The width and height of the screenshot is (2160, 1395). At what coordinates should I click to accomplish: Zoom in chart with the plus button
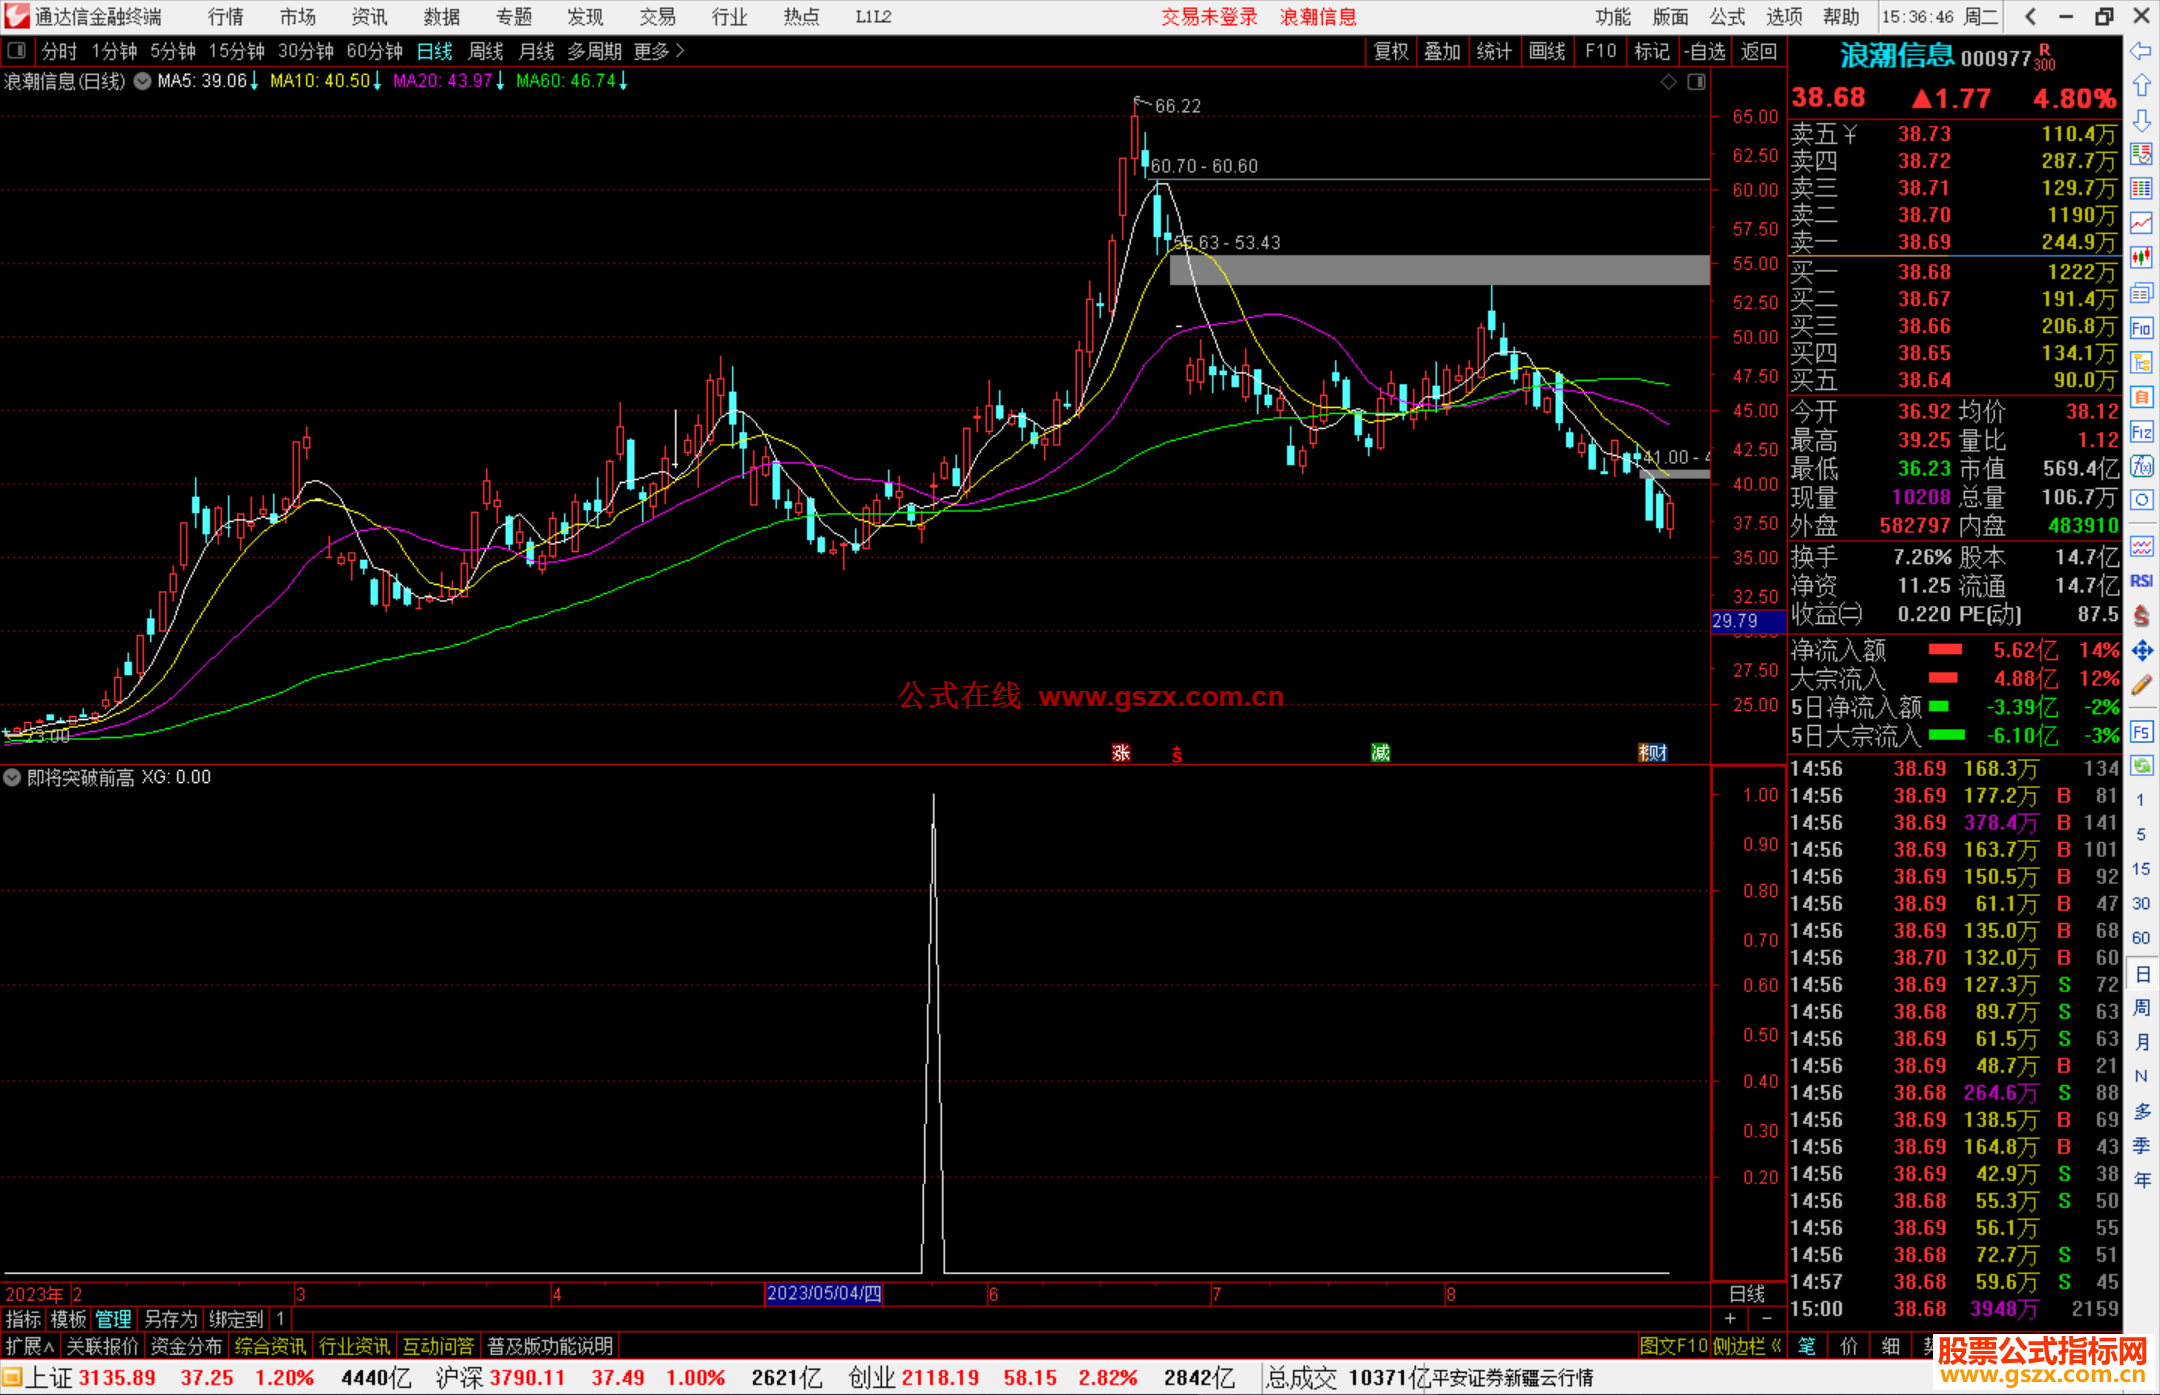[x=1731, y=1319]
